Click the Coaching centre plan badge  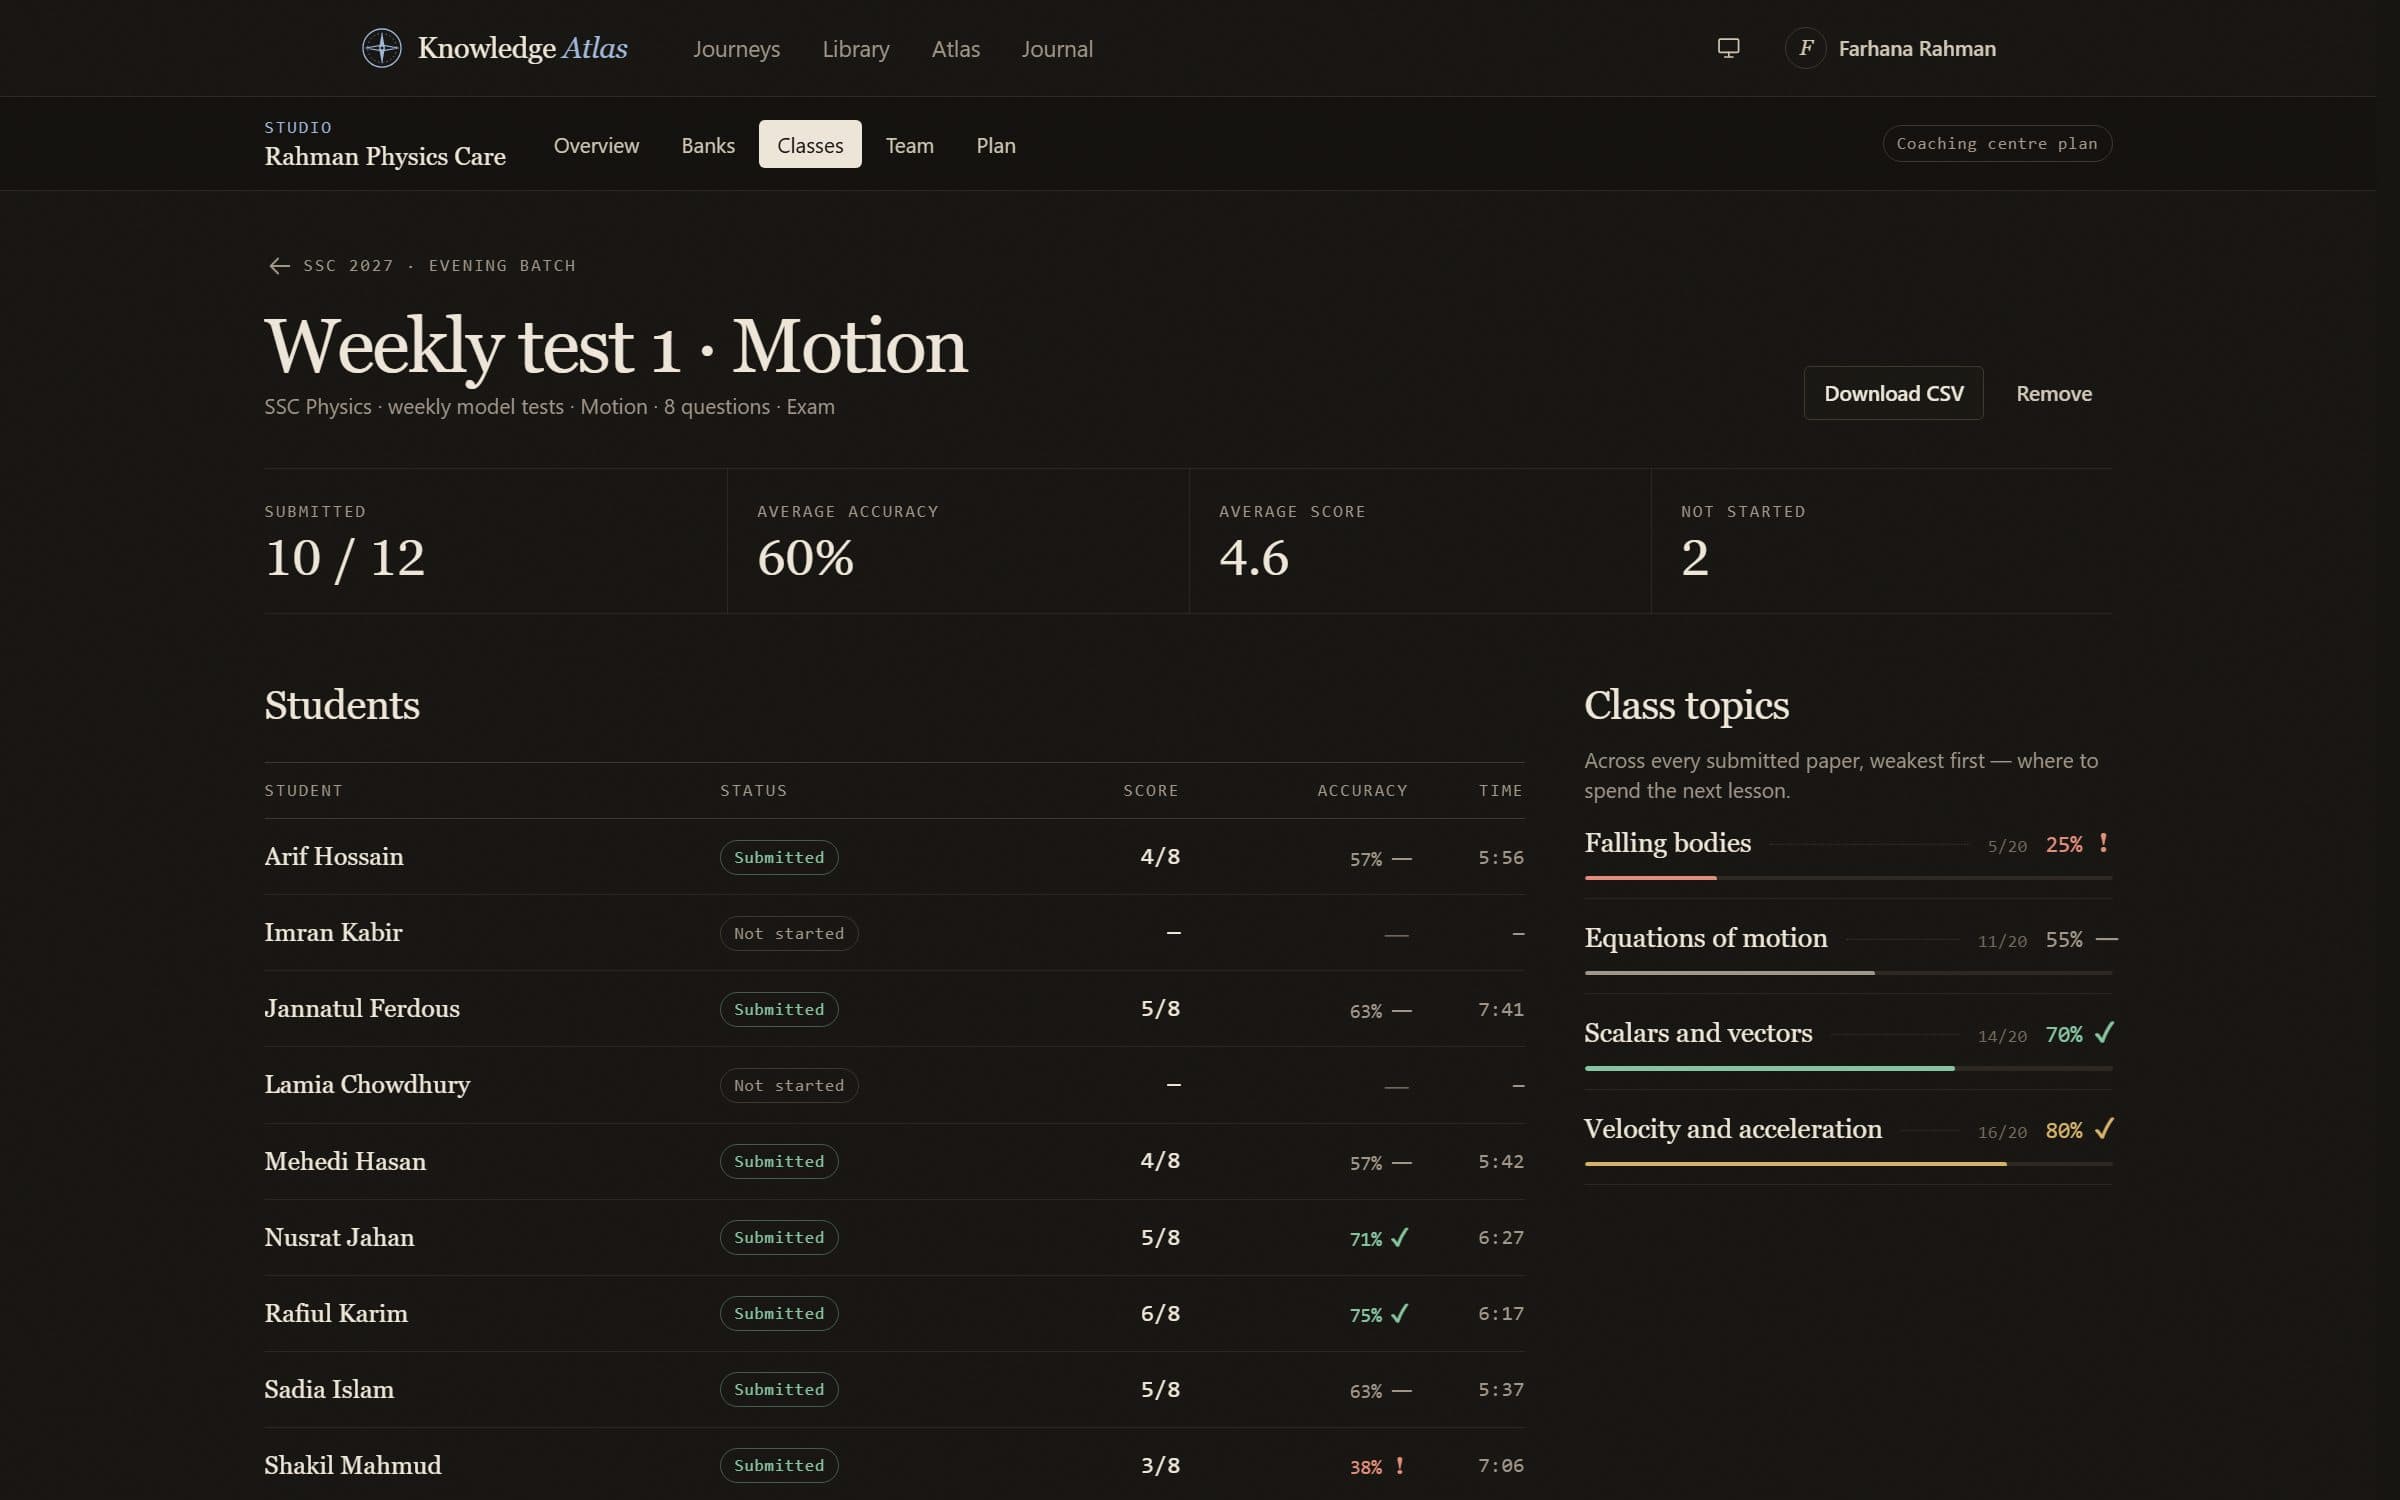(1996, 143)
